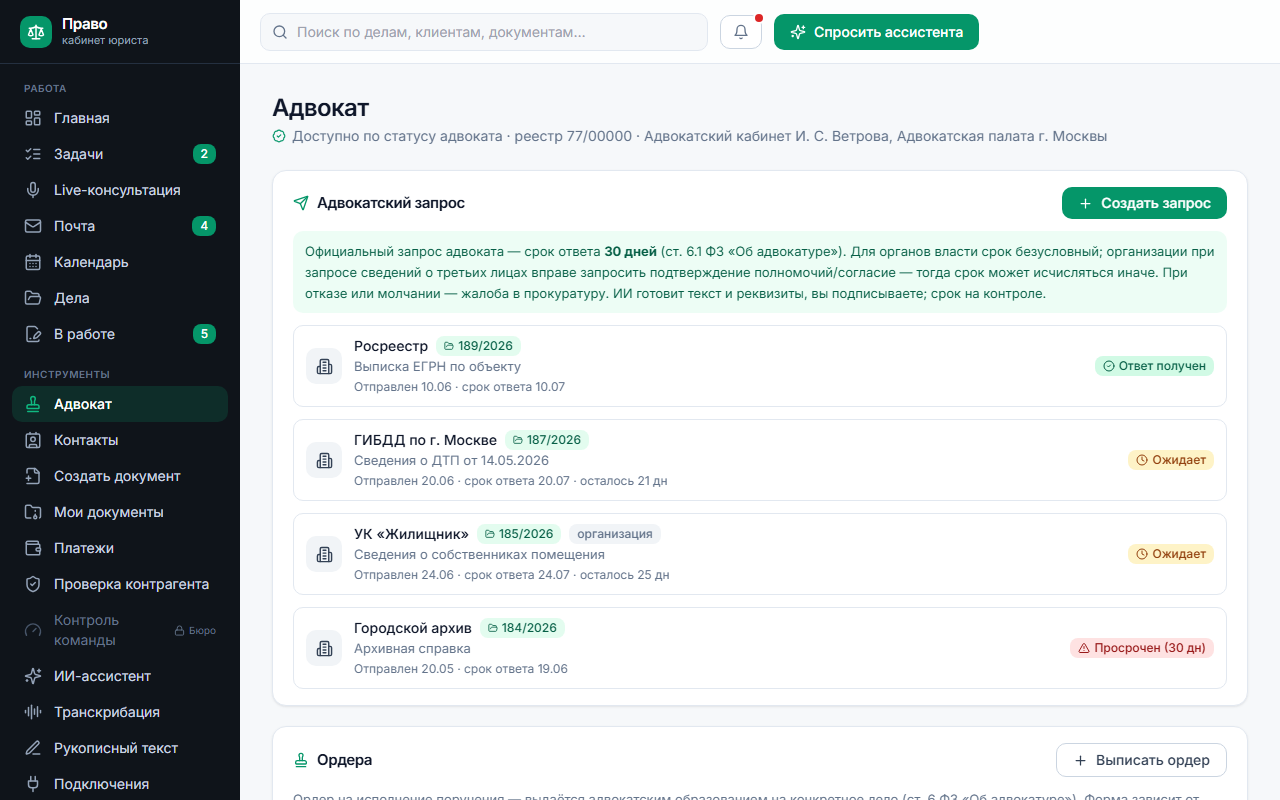This screenshot has width=1280, height=800.
Task: Click the Подключения plug icon
Action: (x=33, y=784)
